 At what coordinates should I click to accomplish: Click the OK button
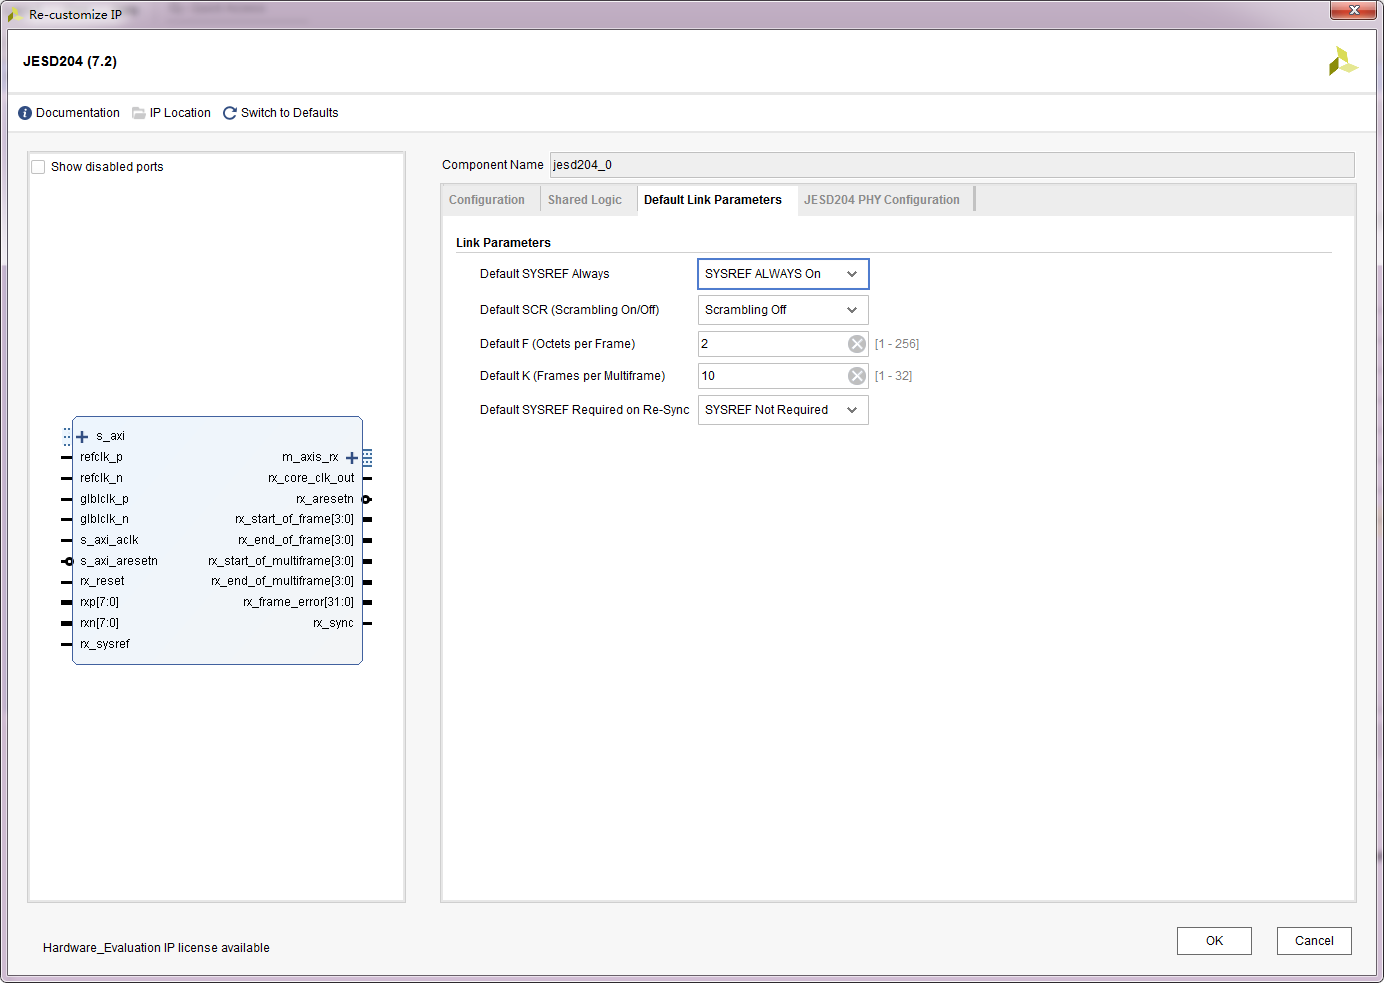[x=1214, y=941]
